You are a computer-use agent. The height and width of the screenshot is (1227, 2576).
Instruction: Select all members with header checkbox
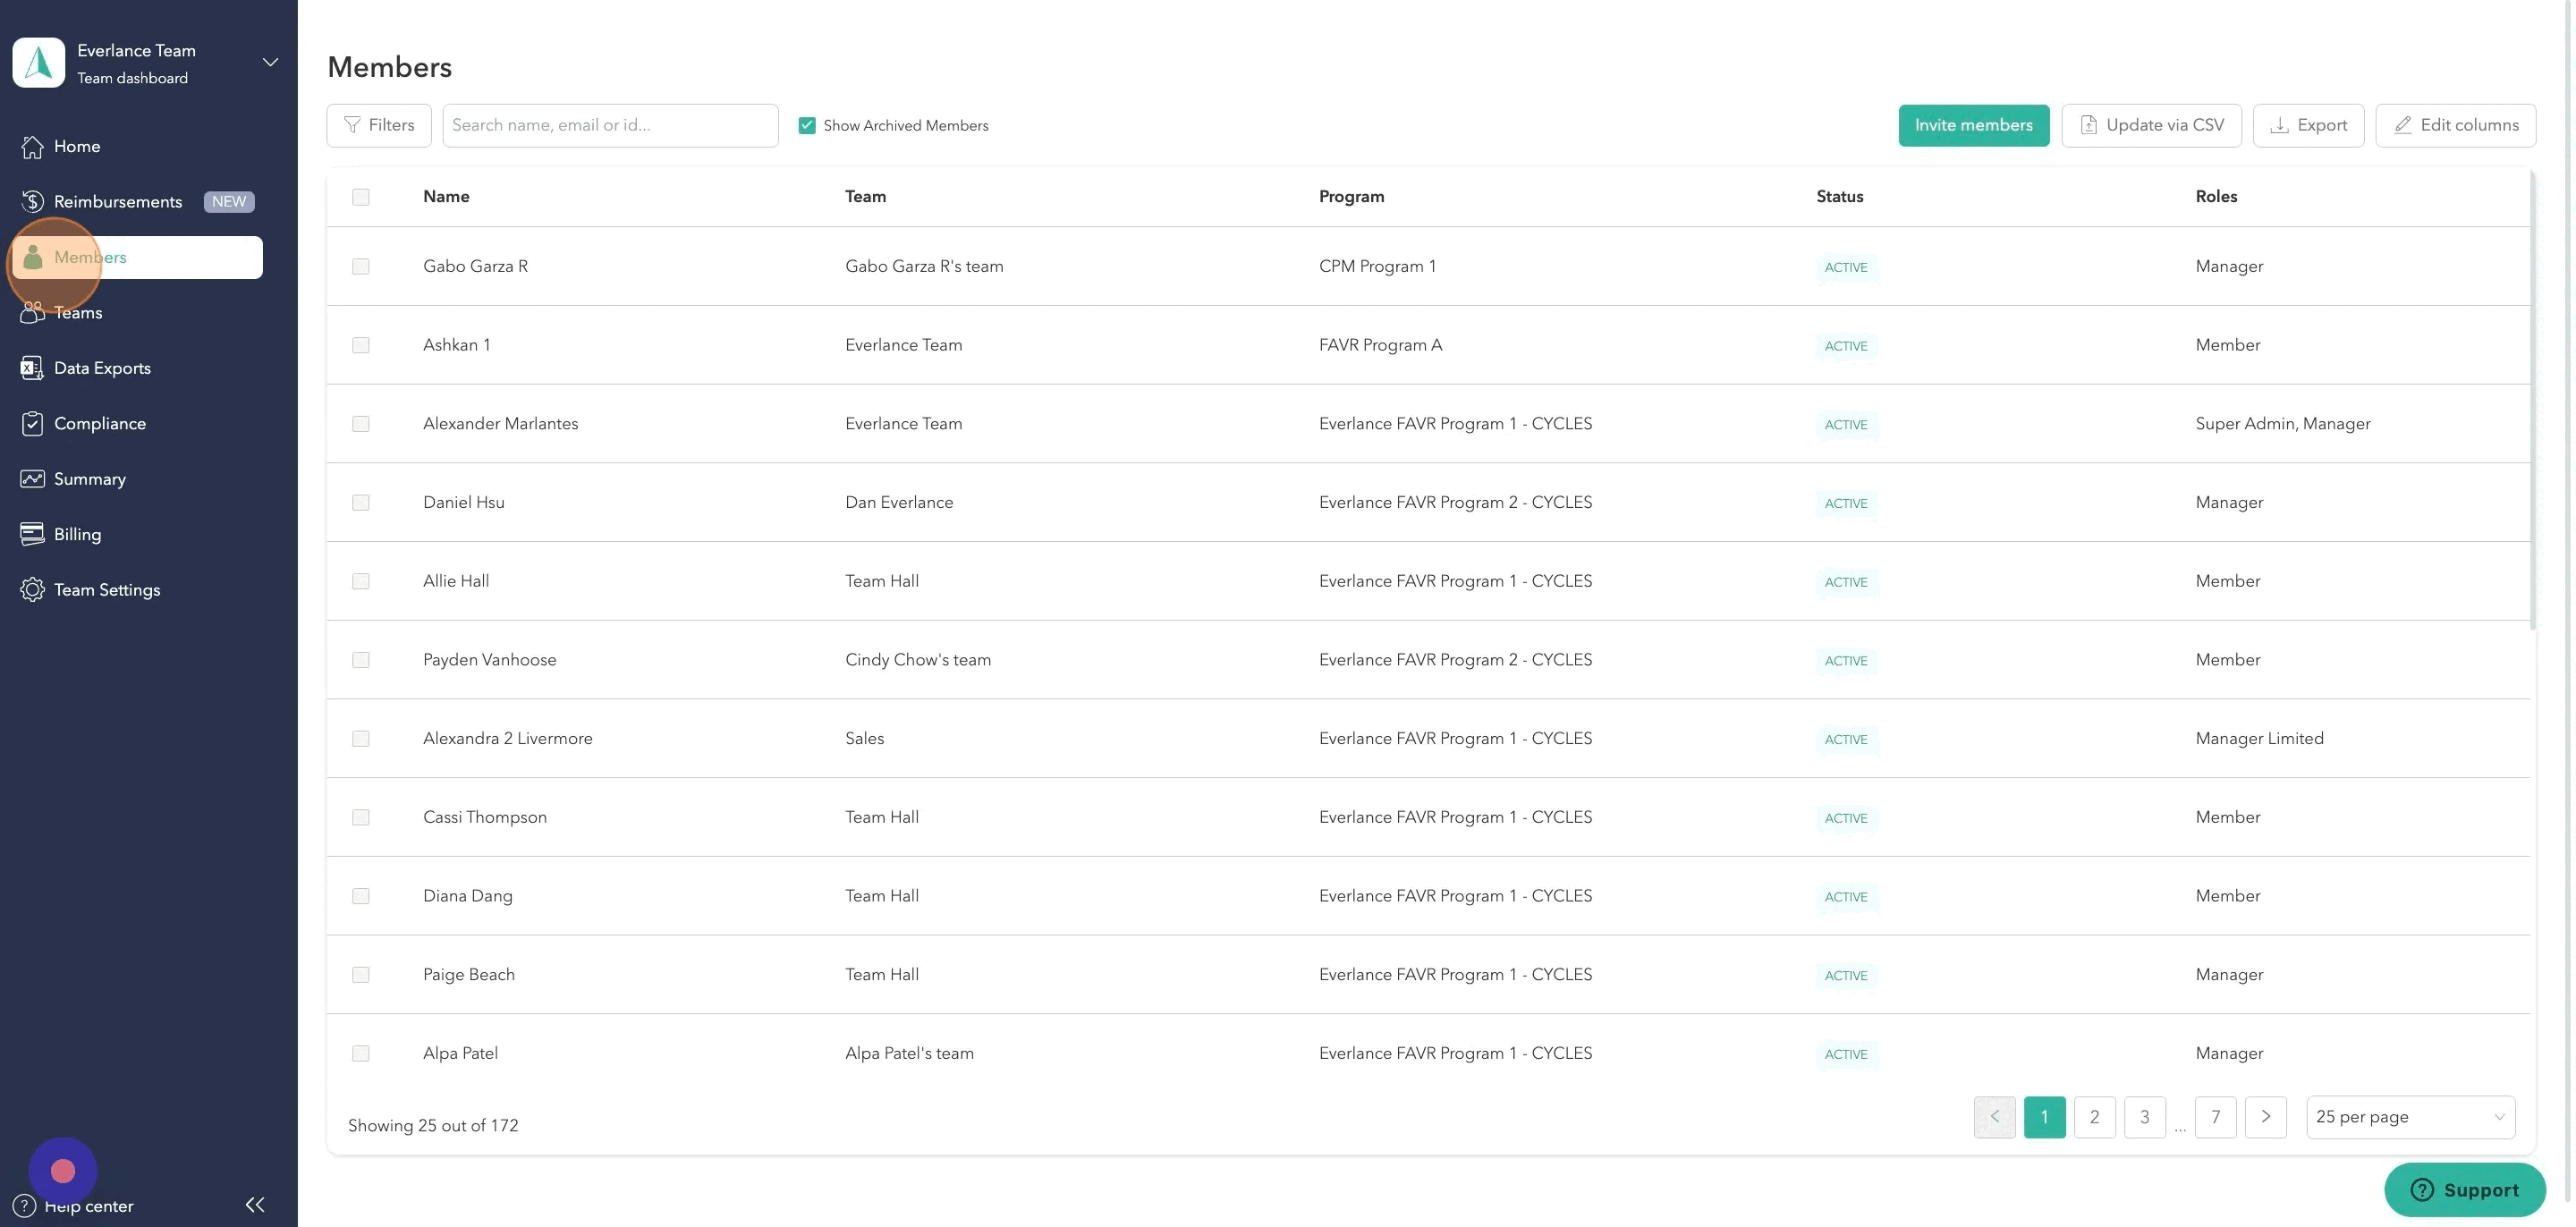coord(361,197)
